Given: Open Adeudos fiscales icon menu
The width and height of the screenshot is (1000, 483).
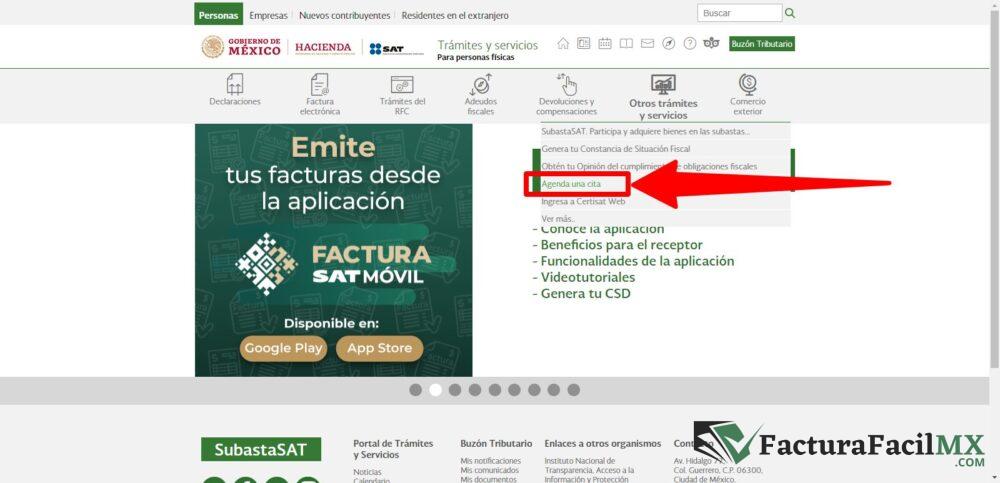Looking at the screenshot, I should coord(481,94).
